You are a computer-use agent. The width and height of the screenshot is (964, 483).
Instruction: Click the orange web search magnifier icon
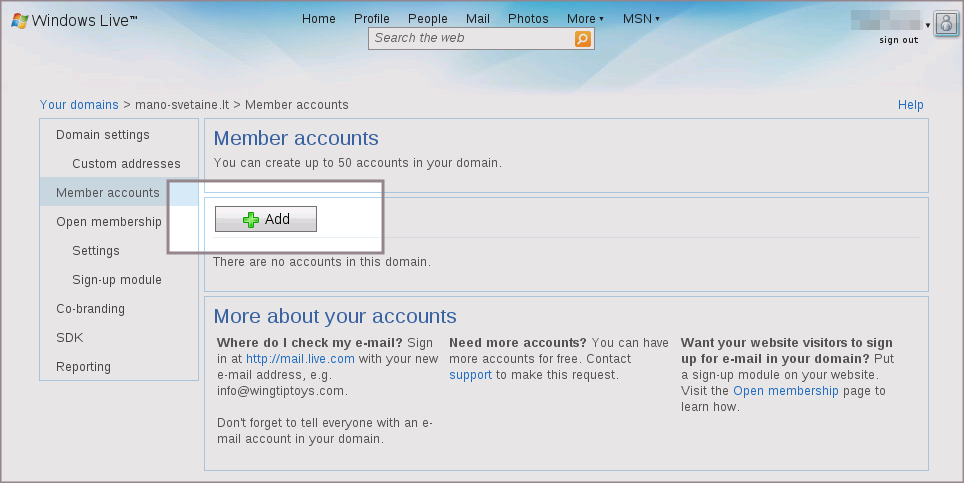point(583,38)
